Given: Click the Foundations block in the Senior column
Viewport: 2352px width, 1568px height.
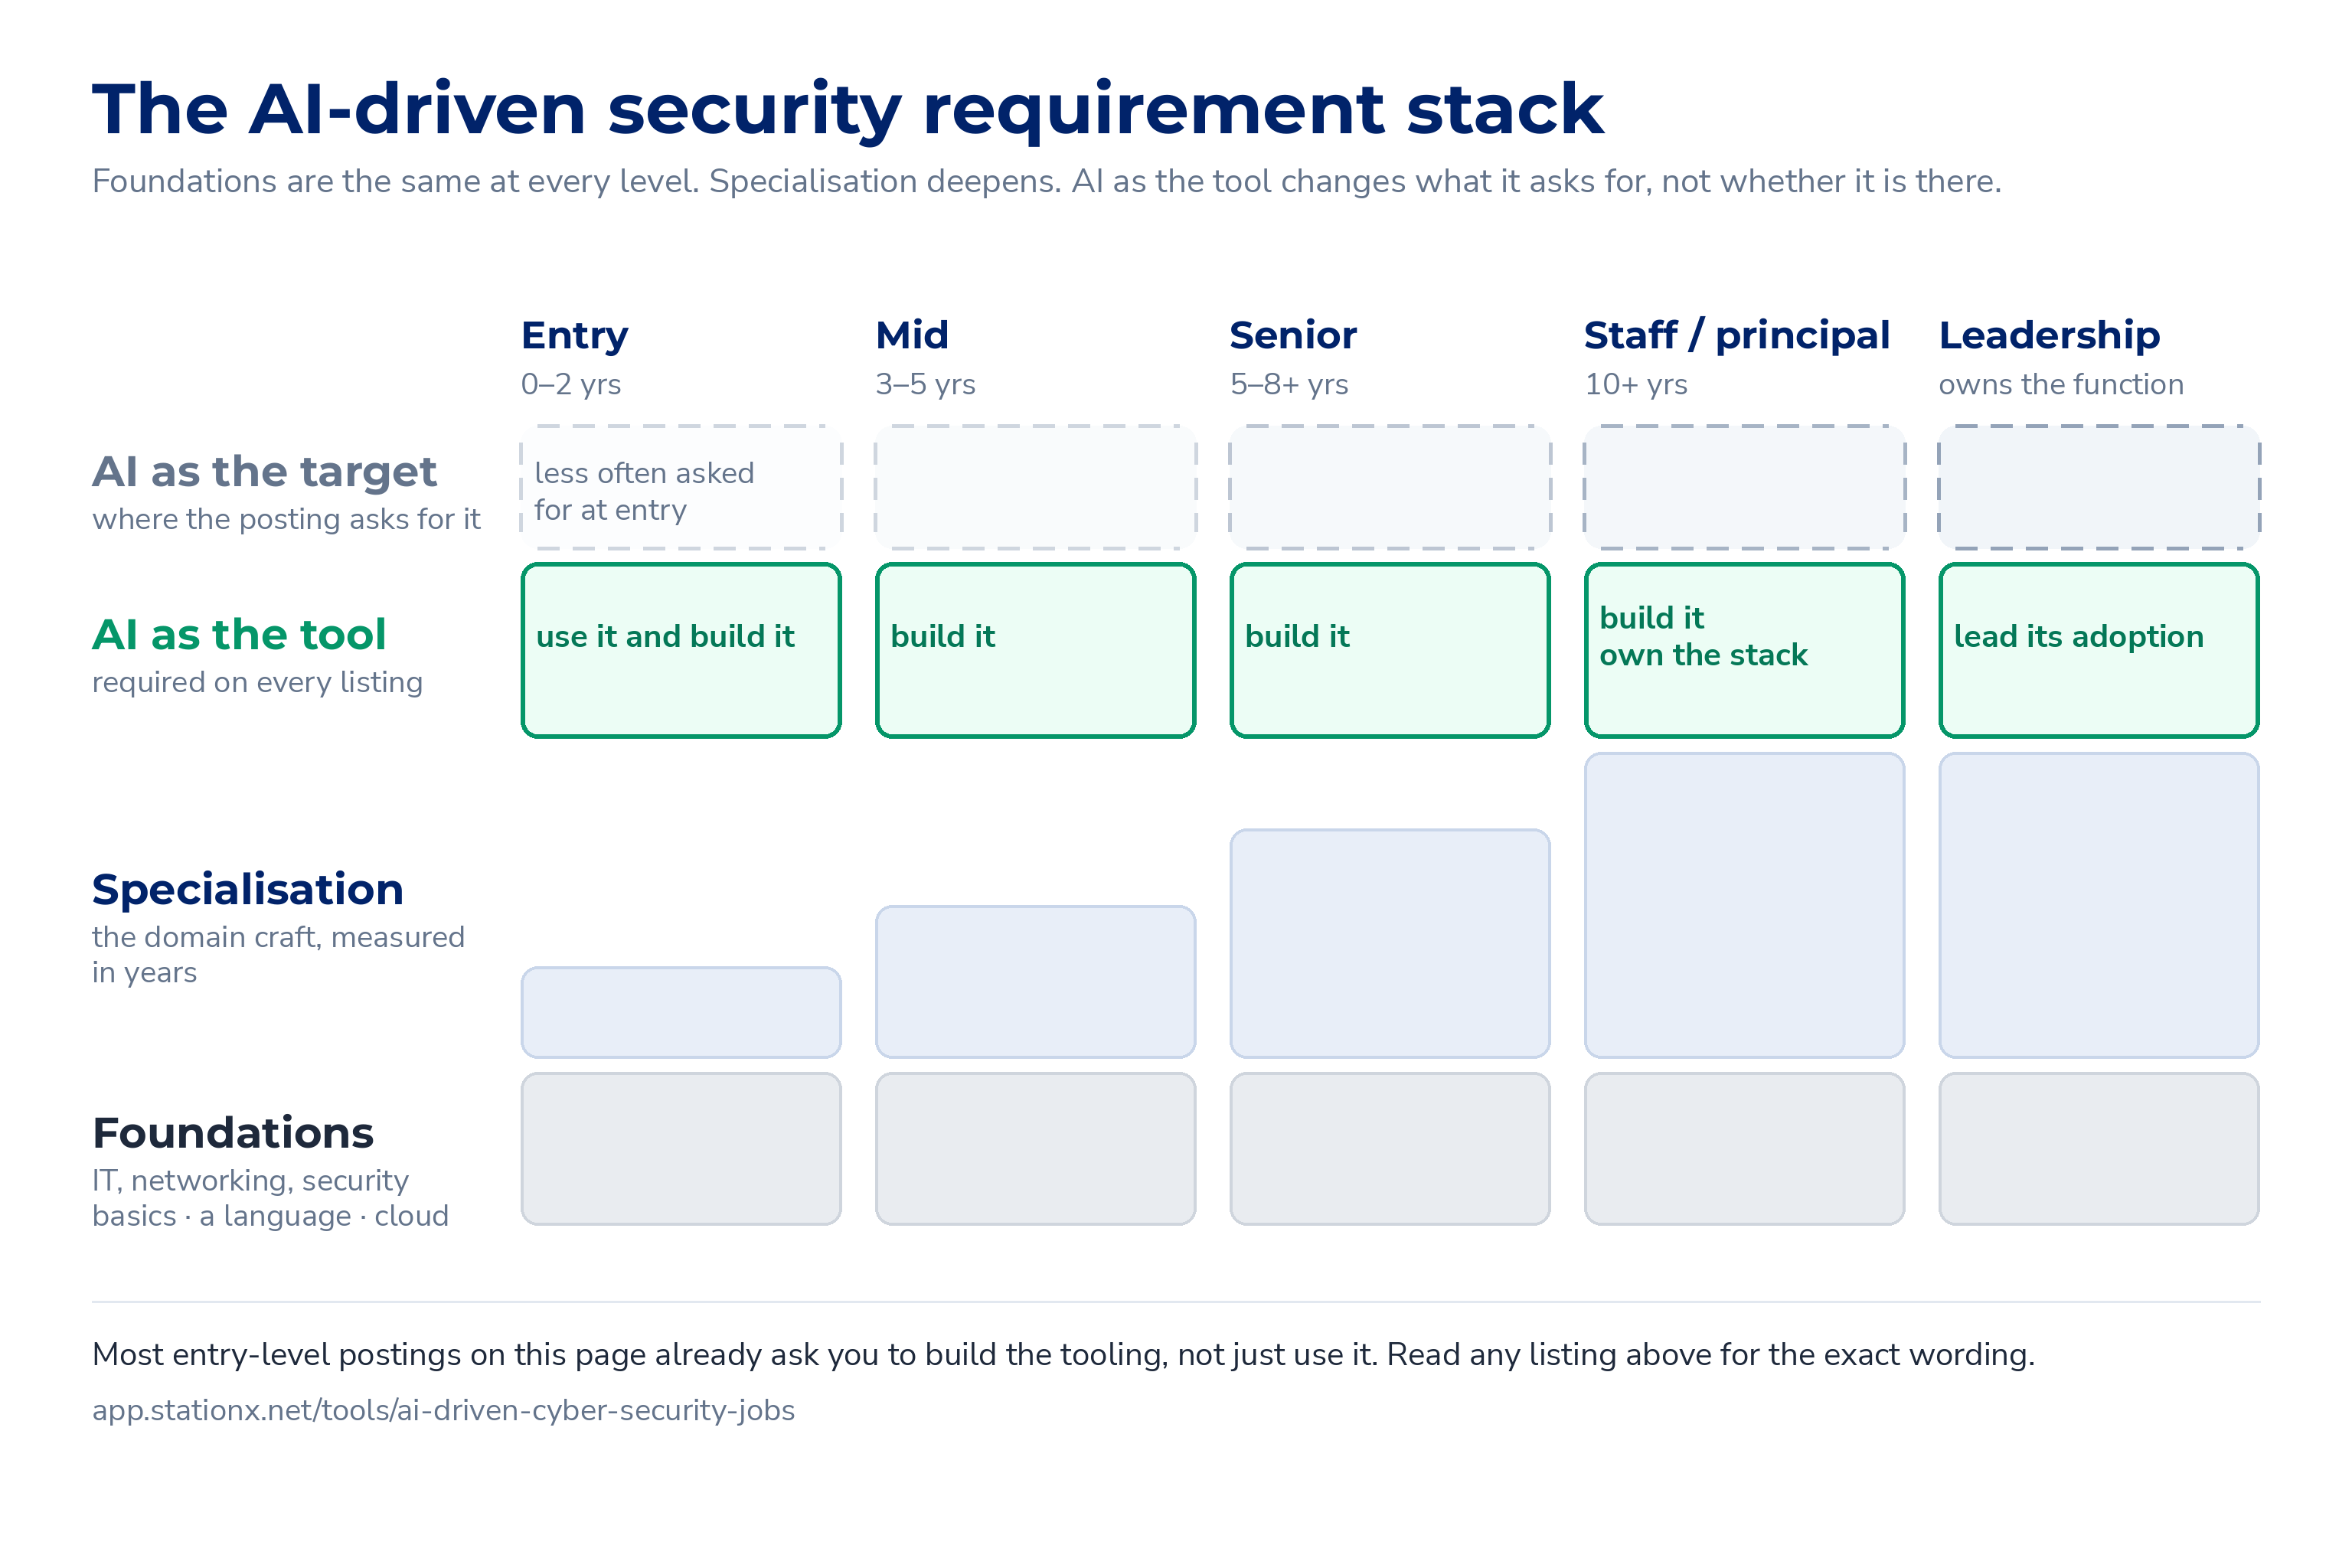Looking at the screenshot, I should pyautogui.click(x=1390, y=1148).
